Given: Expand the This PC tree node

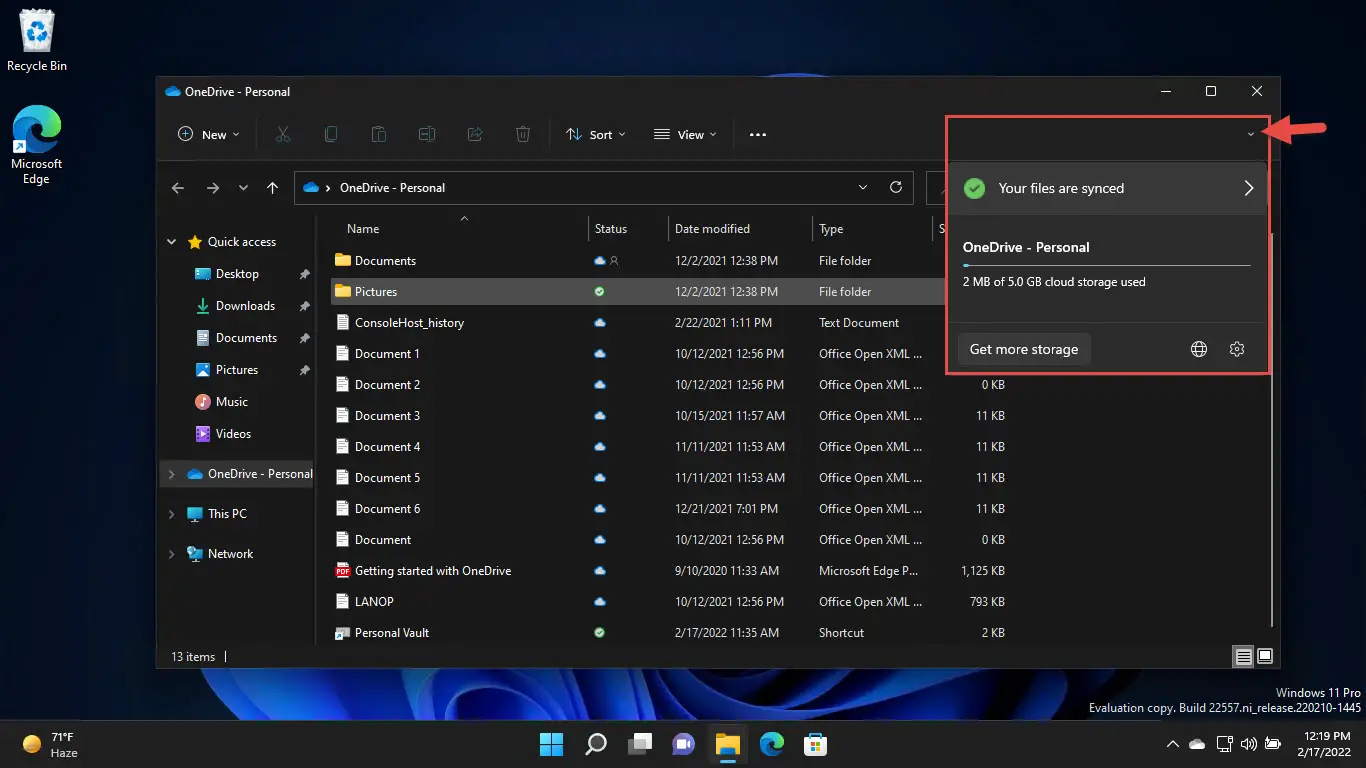Looking at the screenshot, I should pos(171,514).
